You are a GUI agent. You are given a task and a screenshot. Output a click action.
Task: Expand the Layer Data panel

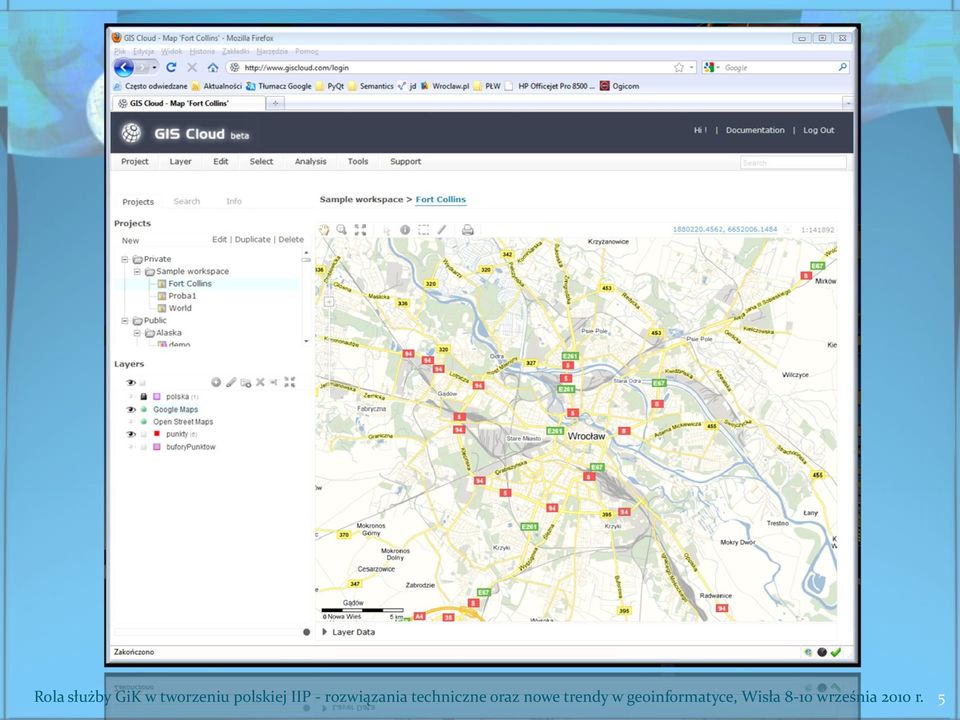point(325,632)
